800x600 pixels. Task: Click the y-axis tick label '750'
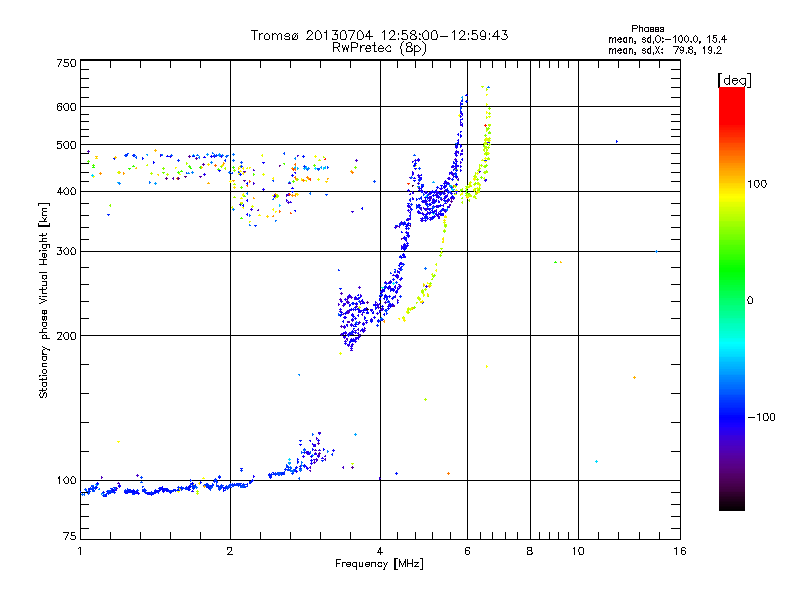pos(66,63)
